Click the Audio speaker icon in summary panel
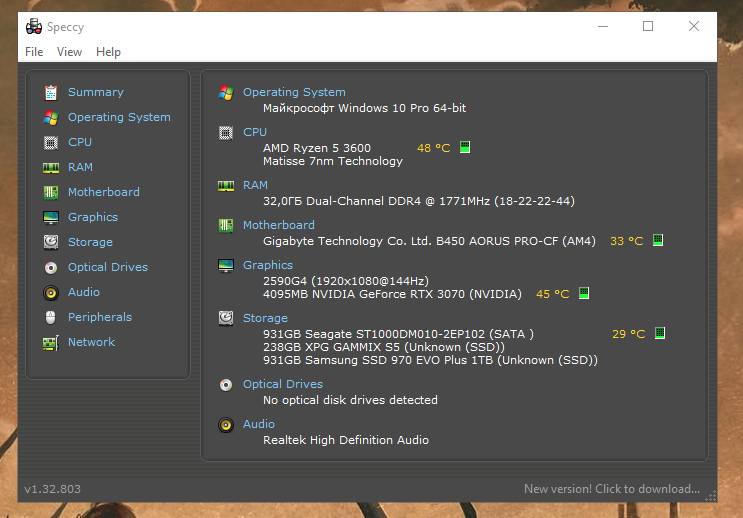Image resolution: width=743 pixels, height=518 pixels. point(226,425)
